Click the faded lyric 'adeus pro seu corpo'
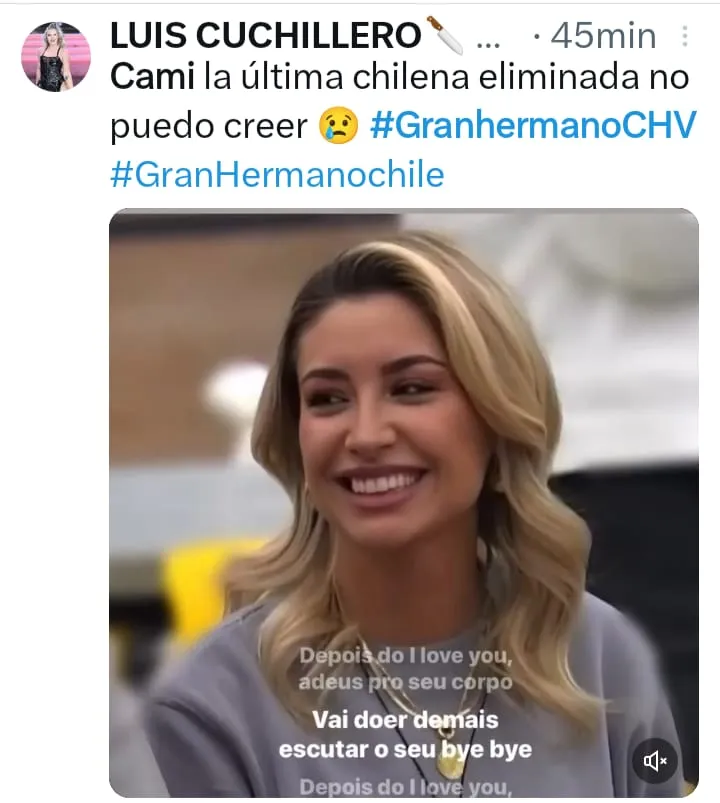The width and height of the screenshot is (720, 803). pos(405,682)
